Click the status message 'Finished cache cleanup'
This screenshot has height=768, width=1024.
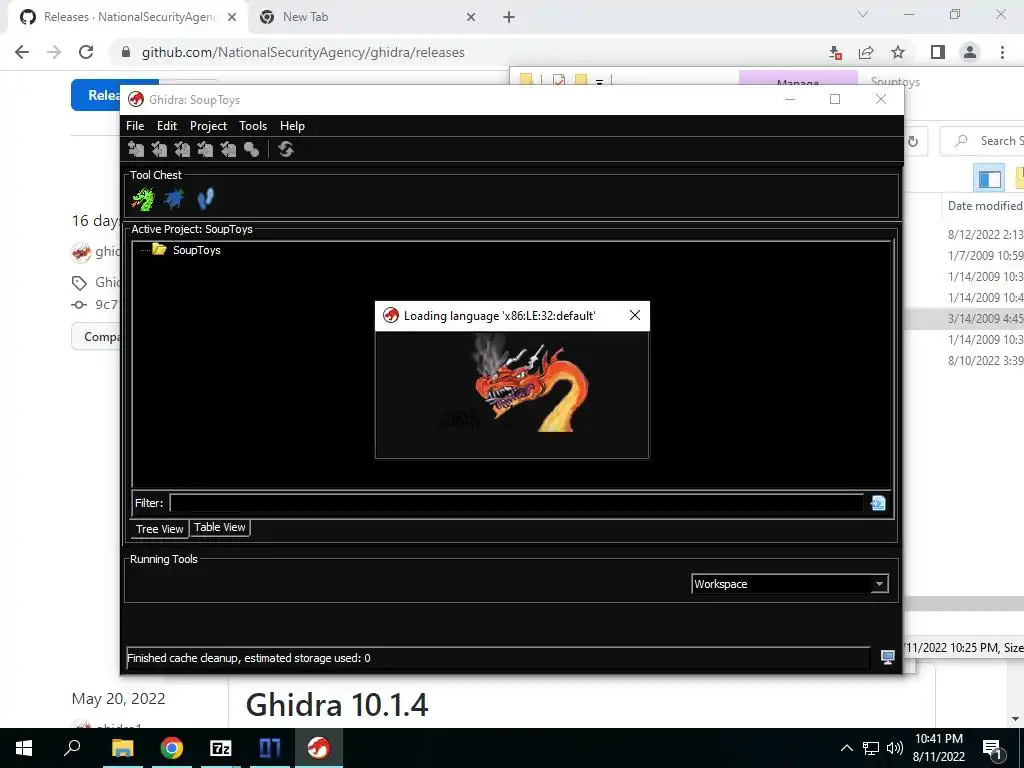pyautogui.click(x=249, y=658)
